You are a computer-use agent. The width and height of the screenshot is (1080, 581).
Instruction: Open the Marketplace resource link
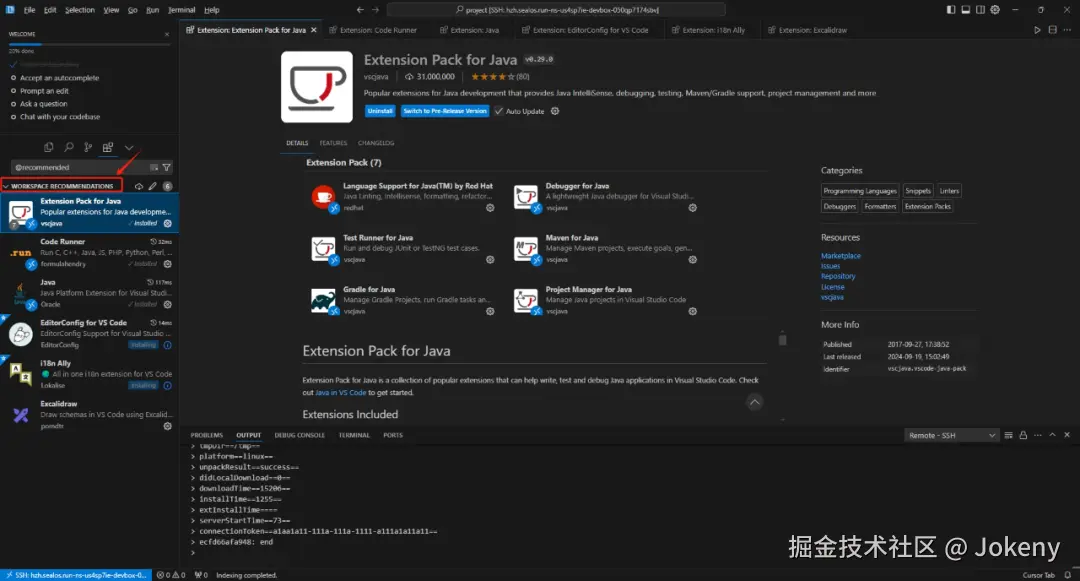(x=840, y=255)
